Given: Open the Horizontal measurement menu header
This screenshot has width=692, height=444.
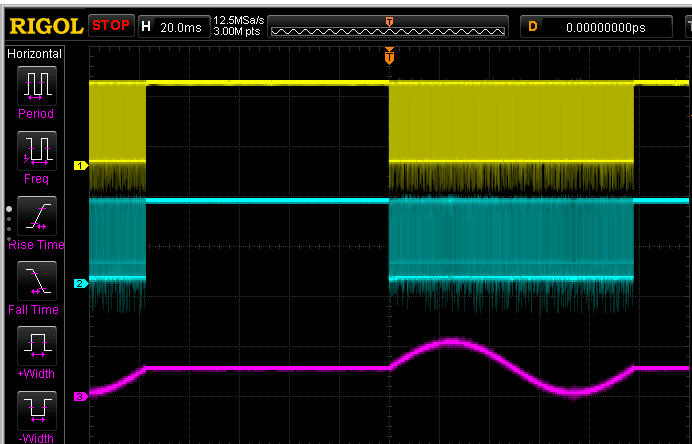Looking at the screenshot, I should [36, 53].
